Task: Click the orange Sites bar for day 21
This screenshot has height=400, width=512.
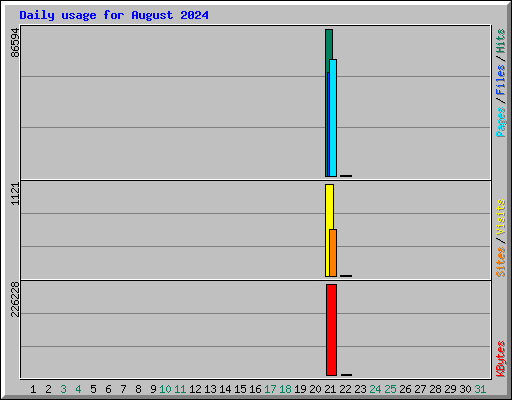Action: click(x=333, y=253)
